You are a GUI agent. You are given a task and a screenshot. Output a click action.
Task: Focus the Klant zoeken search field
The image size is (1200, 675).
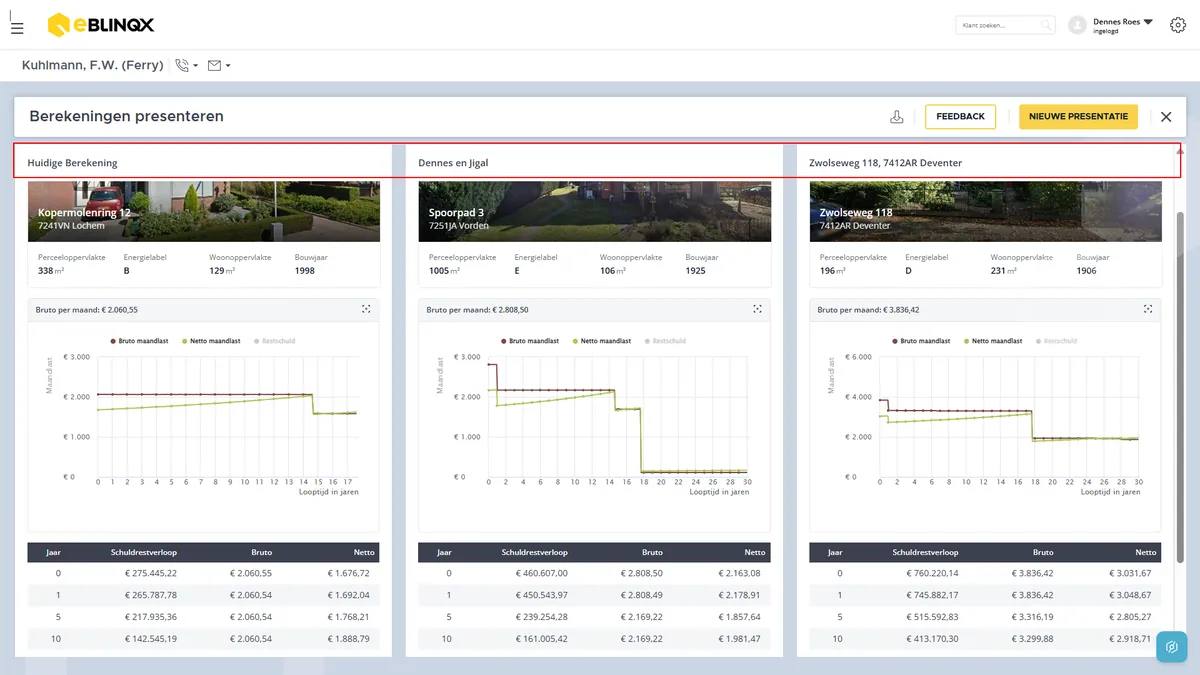1005,25
